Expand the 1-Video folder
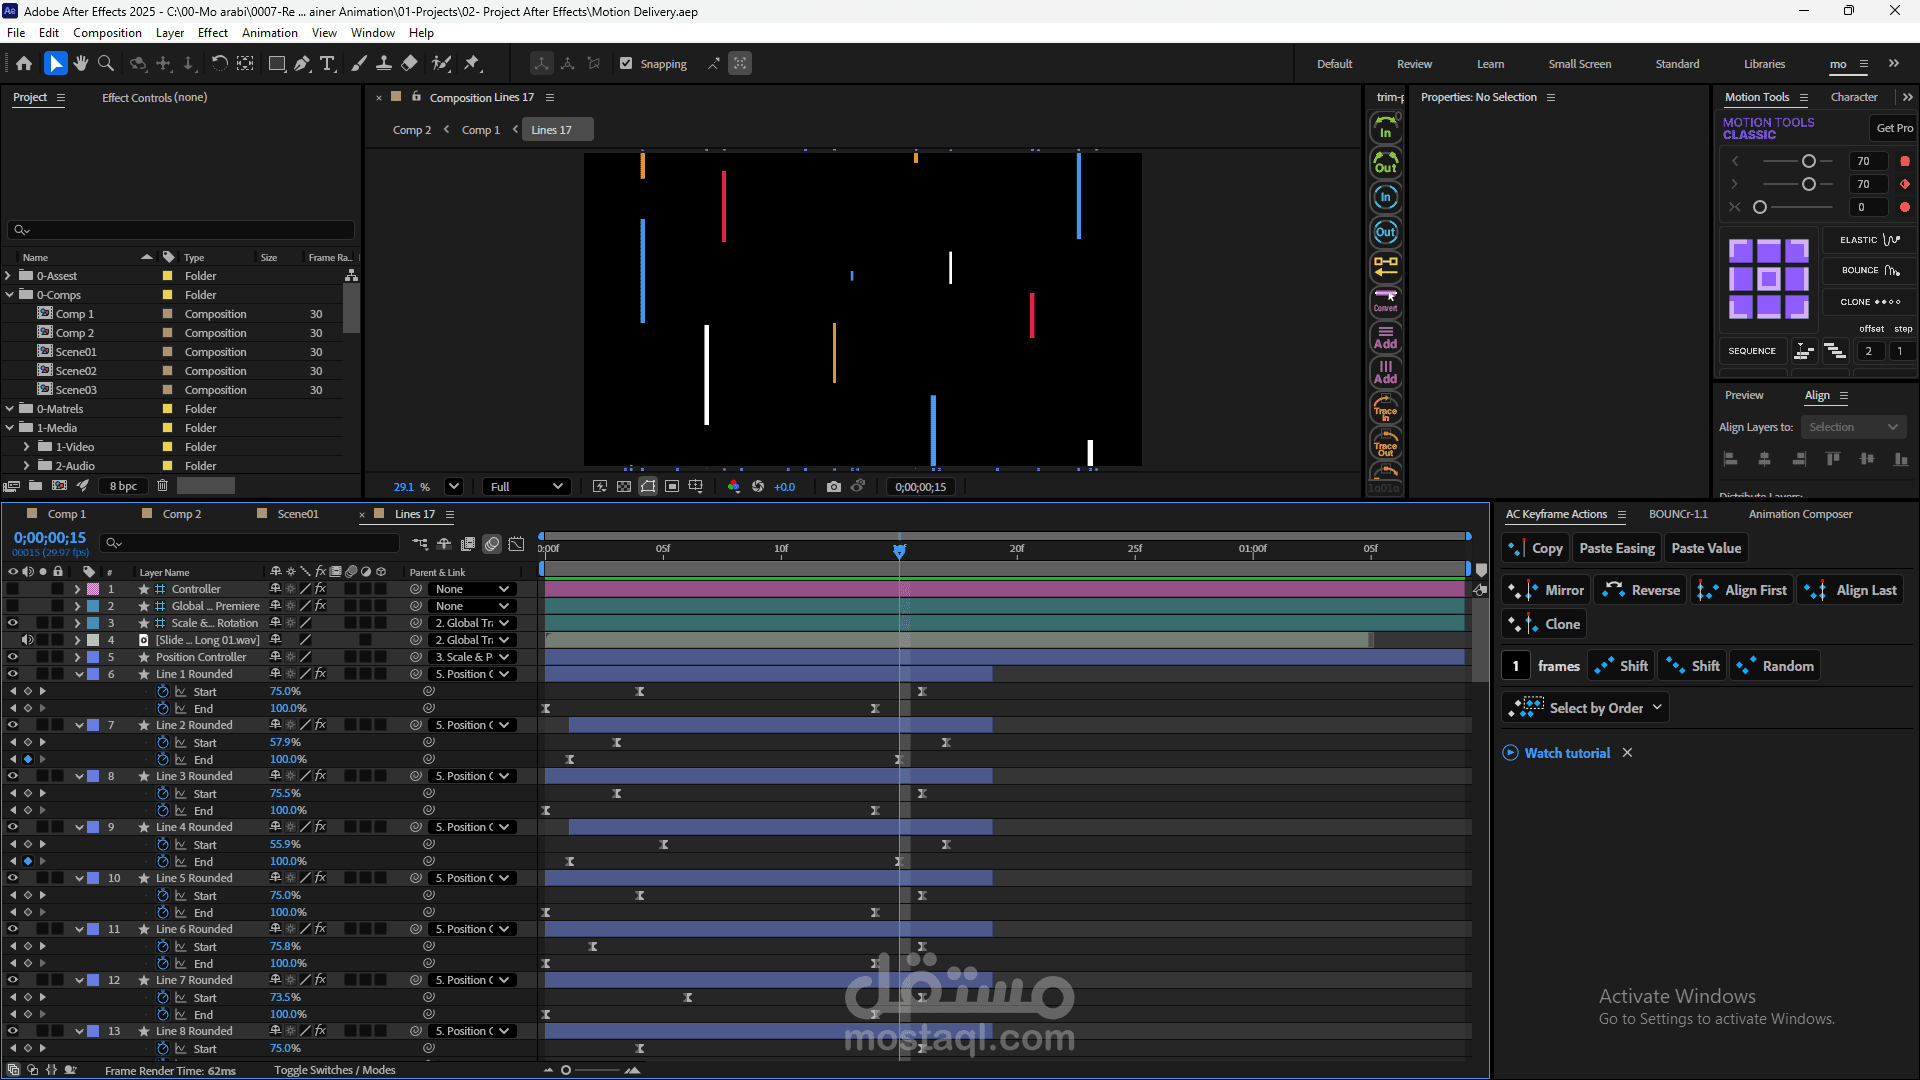This screenshot has height=1080, width=1920. point(27,447)
